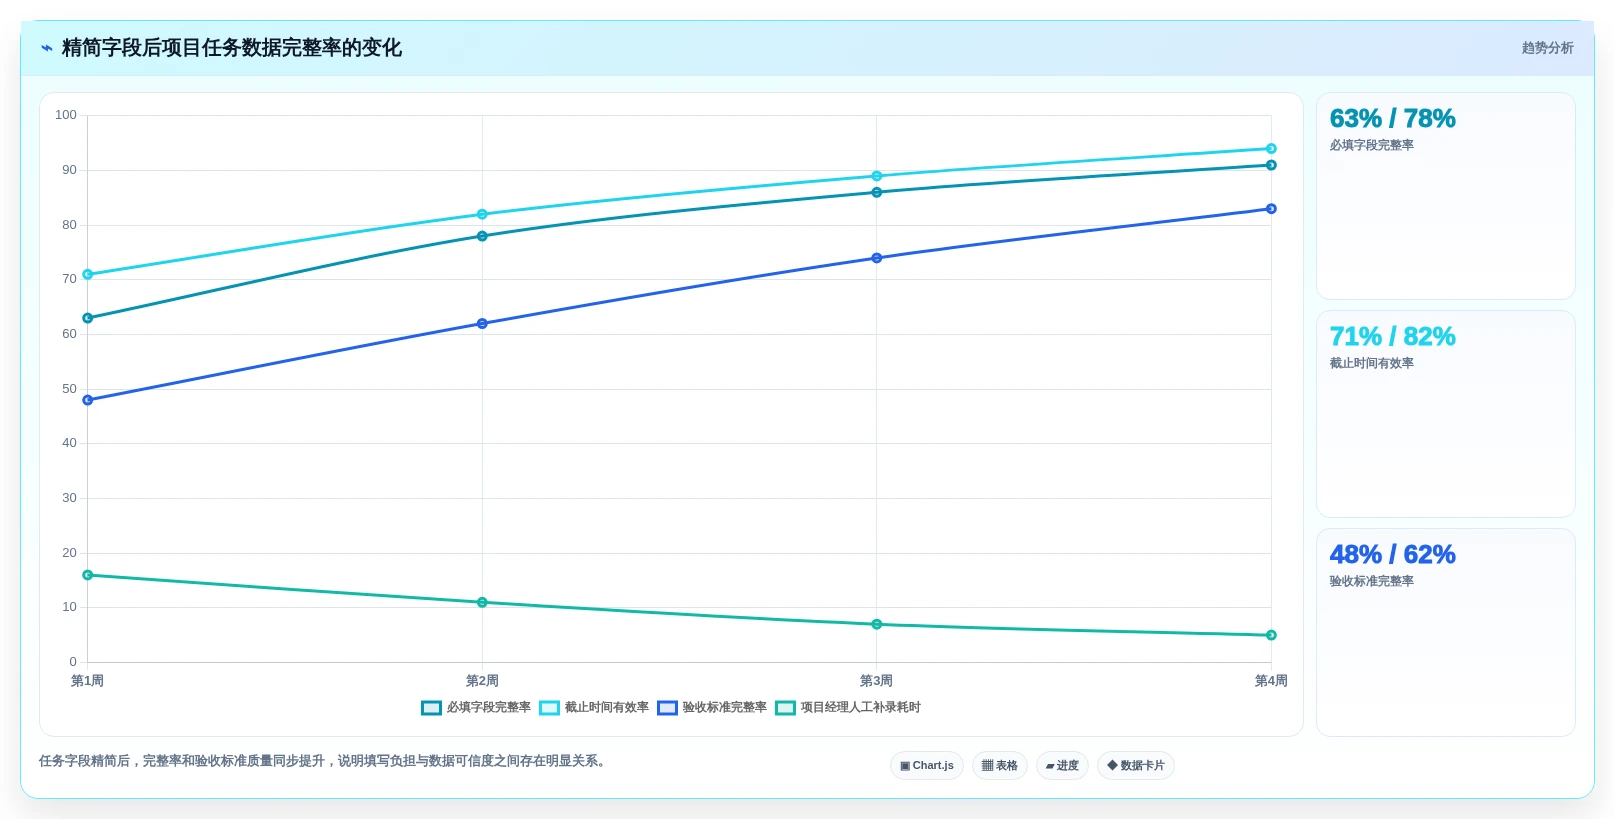This screenshot has width=1615, height=819.
Task: Click the 100 y-axis tick label
Action: coord(66,115)
